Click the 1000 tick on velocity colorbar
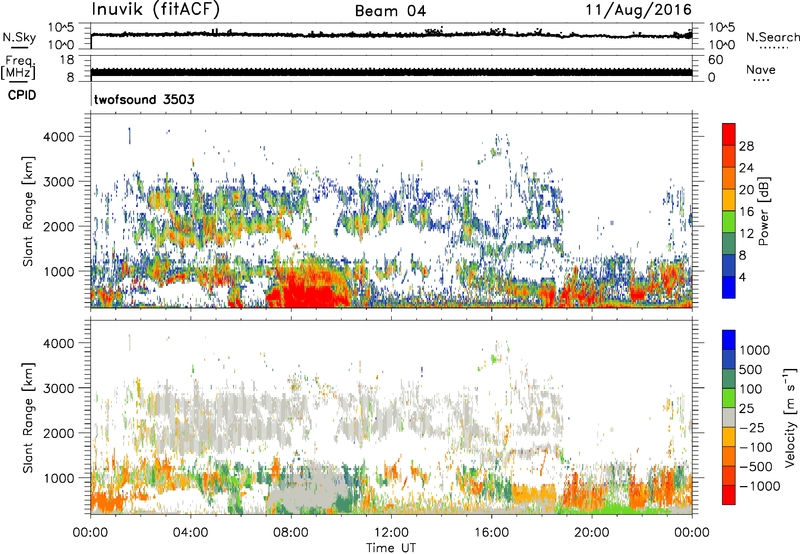The width and height of the screenshot is (800, 554). point(755,350)
